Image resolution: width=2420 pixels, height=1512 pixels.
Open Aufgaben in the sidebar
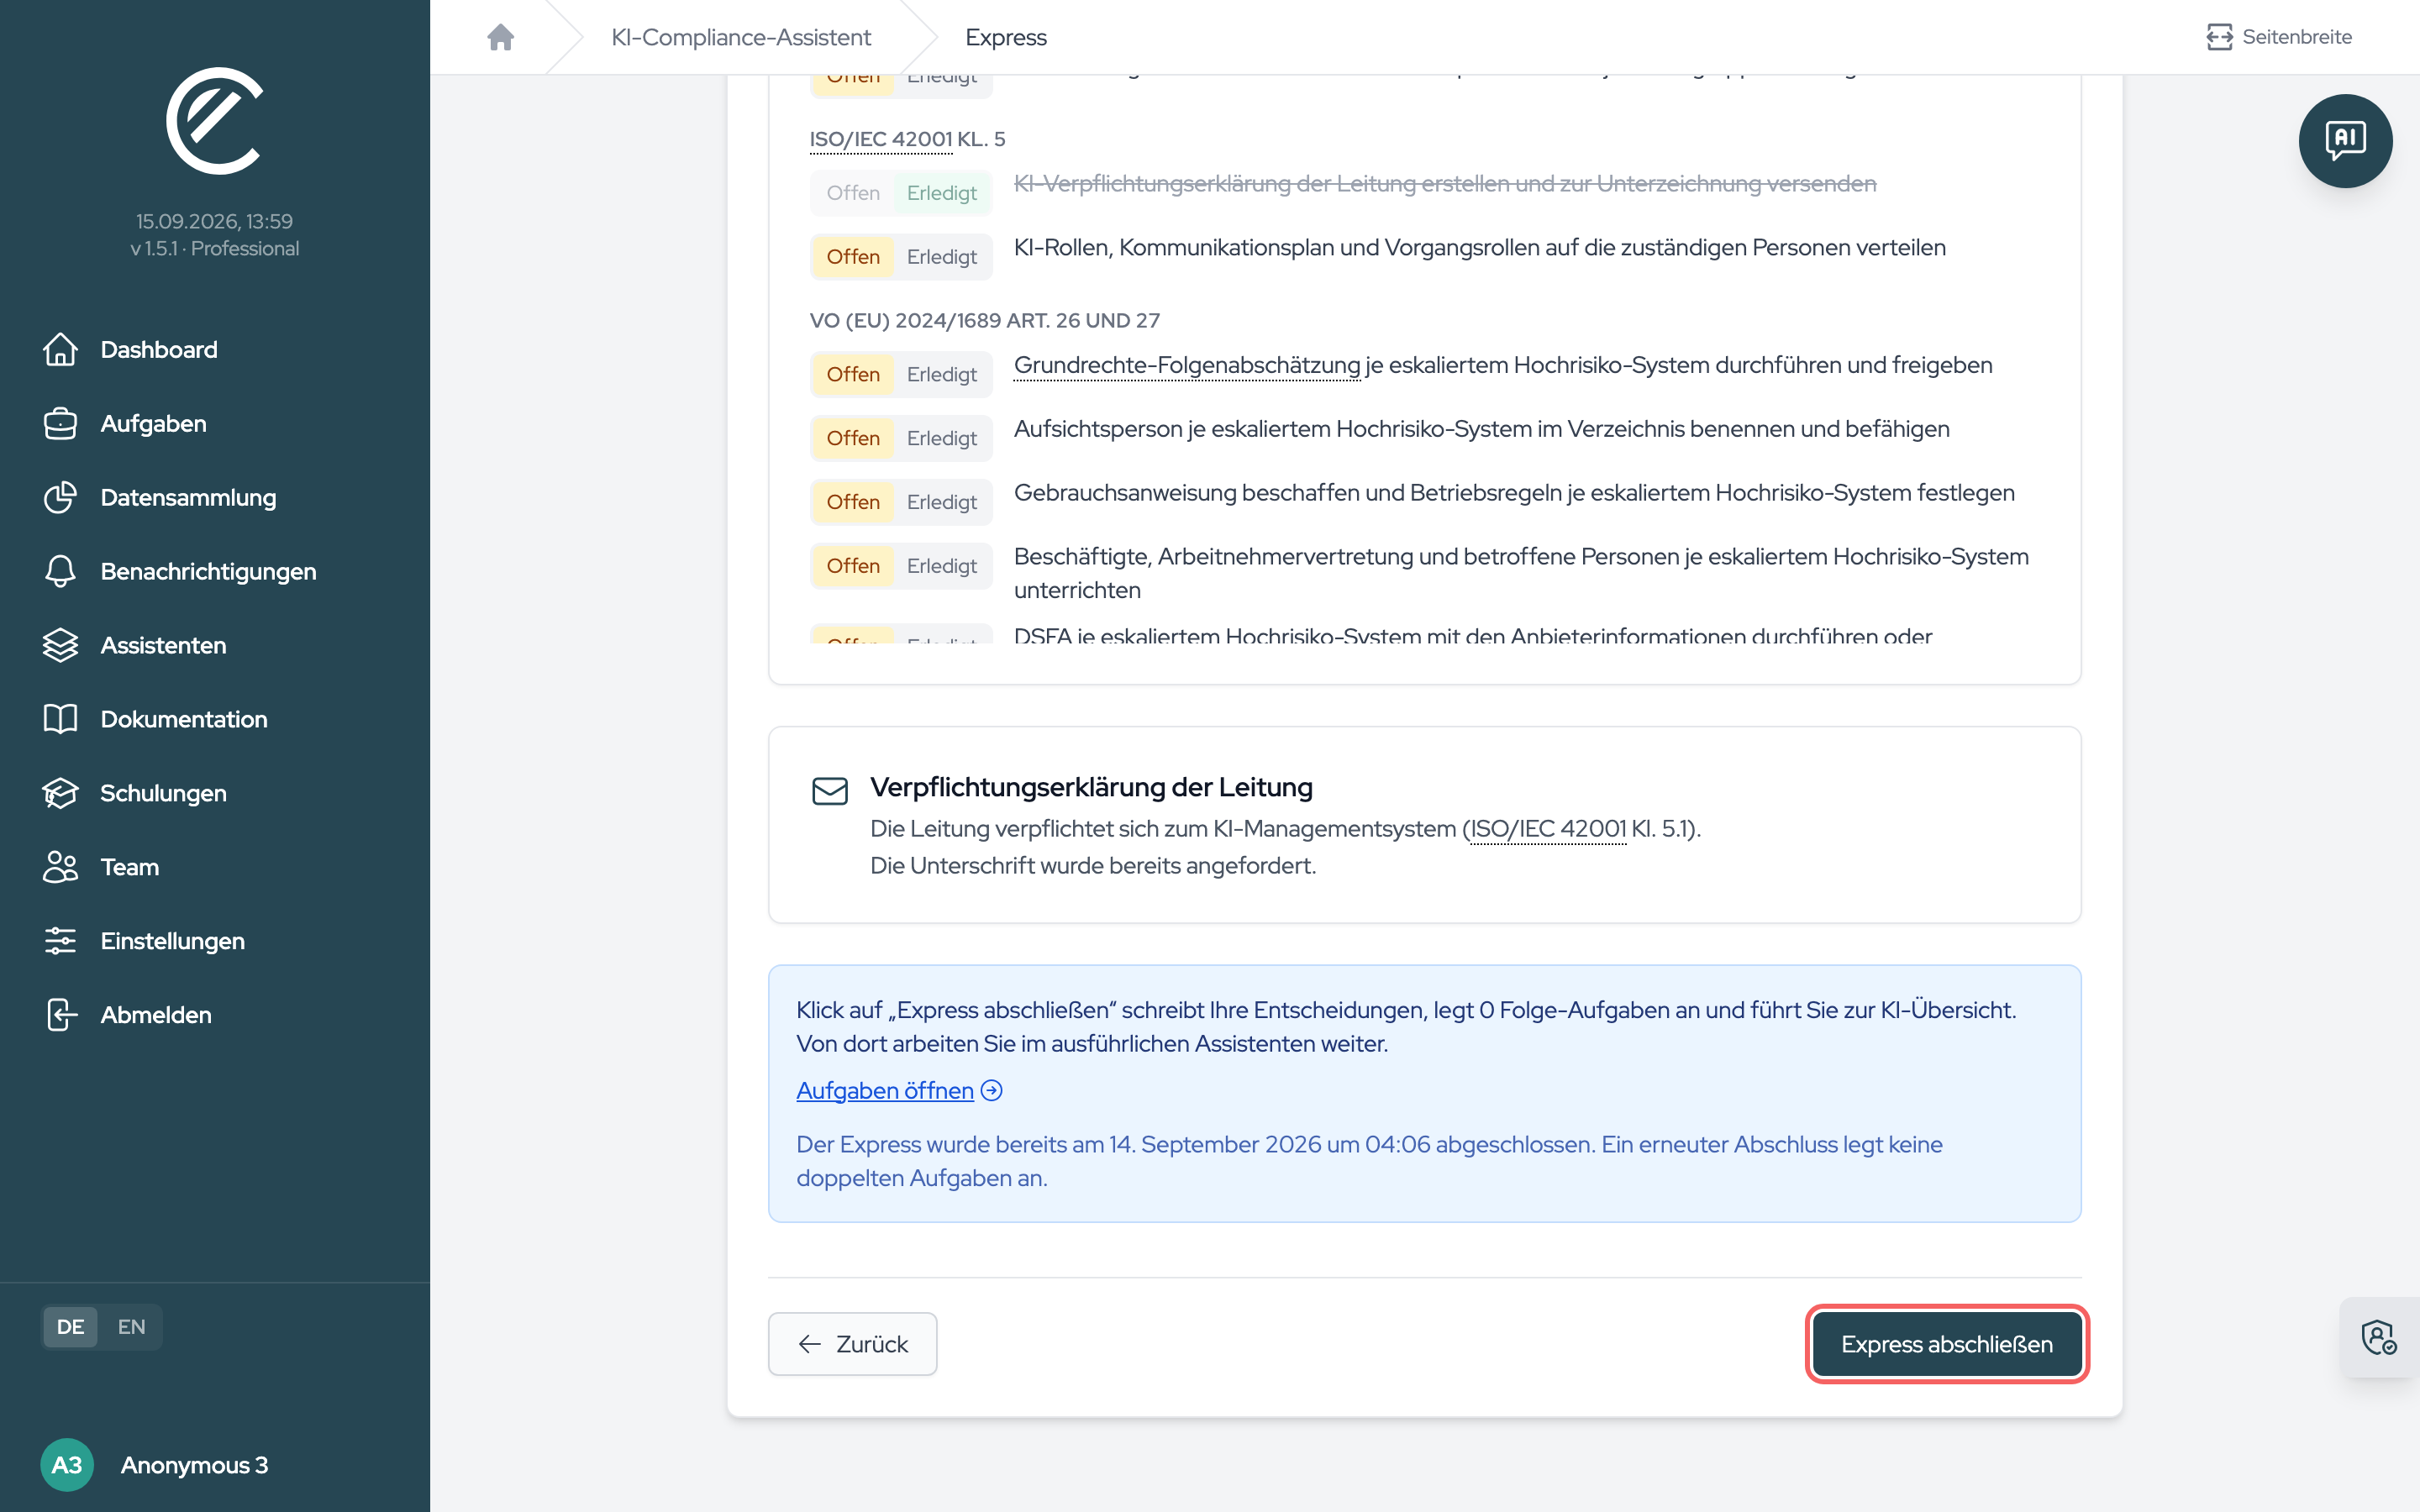click(x=153, y=424)
